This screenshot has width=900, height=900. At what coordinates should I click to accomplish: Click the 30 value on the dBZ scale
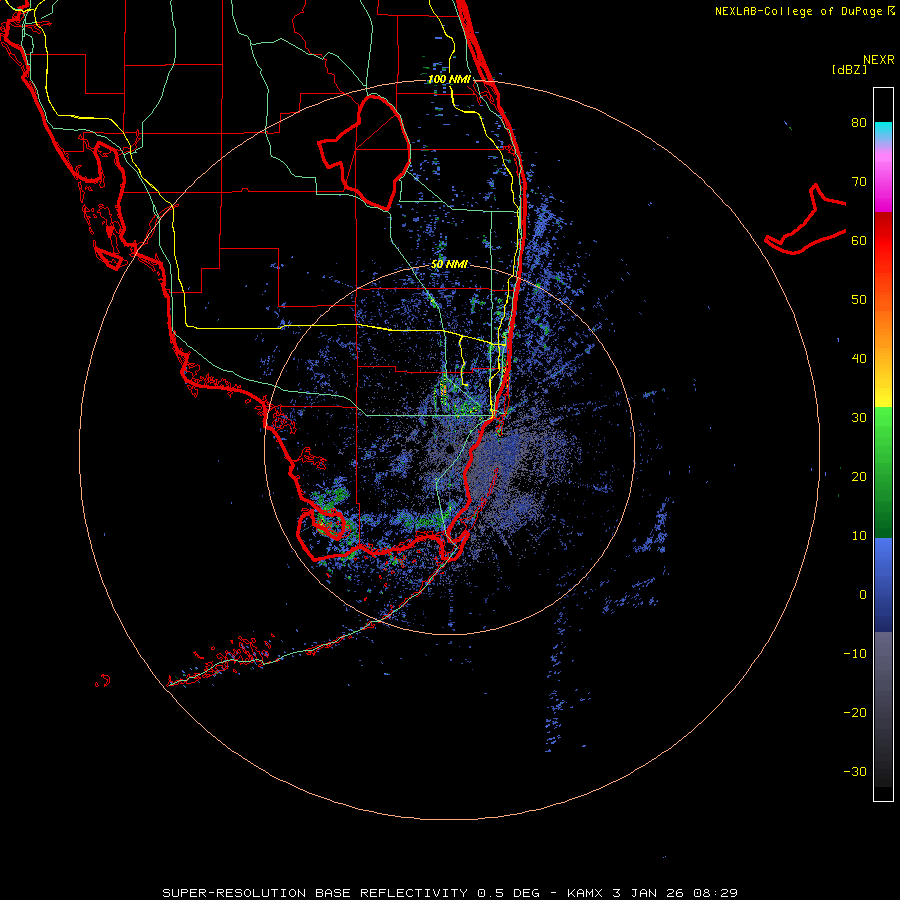click(x=859, y=418)
